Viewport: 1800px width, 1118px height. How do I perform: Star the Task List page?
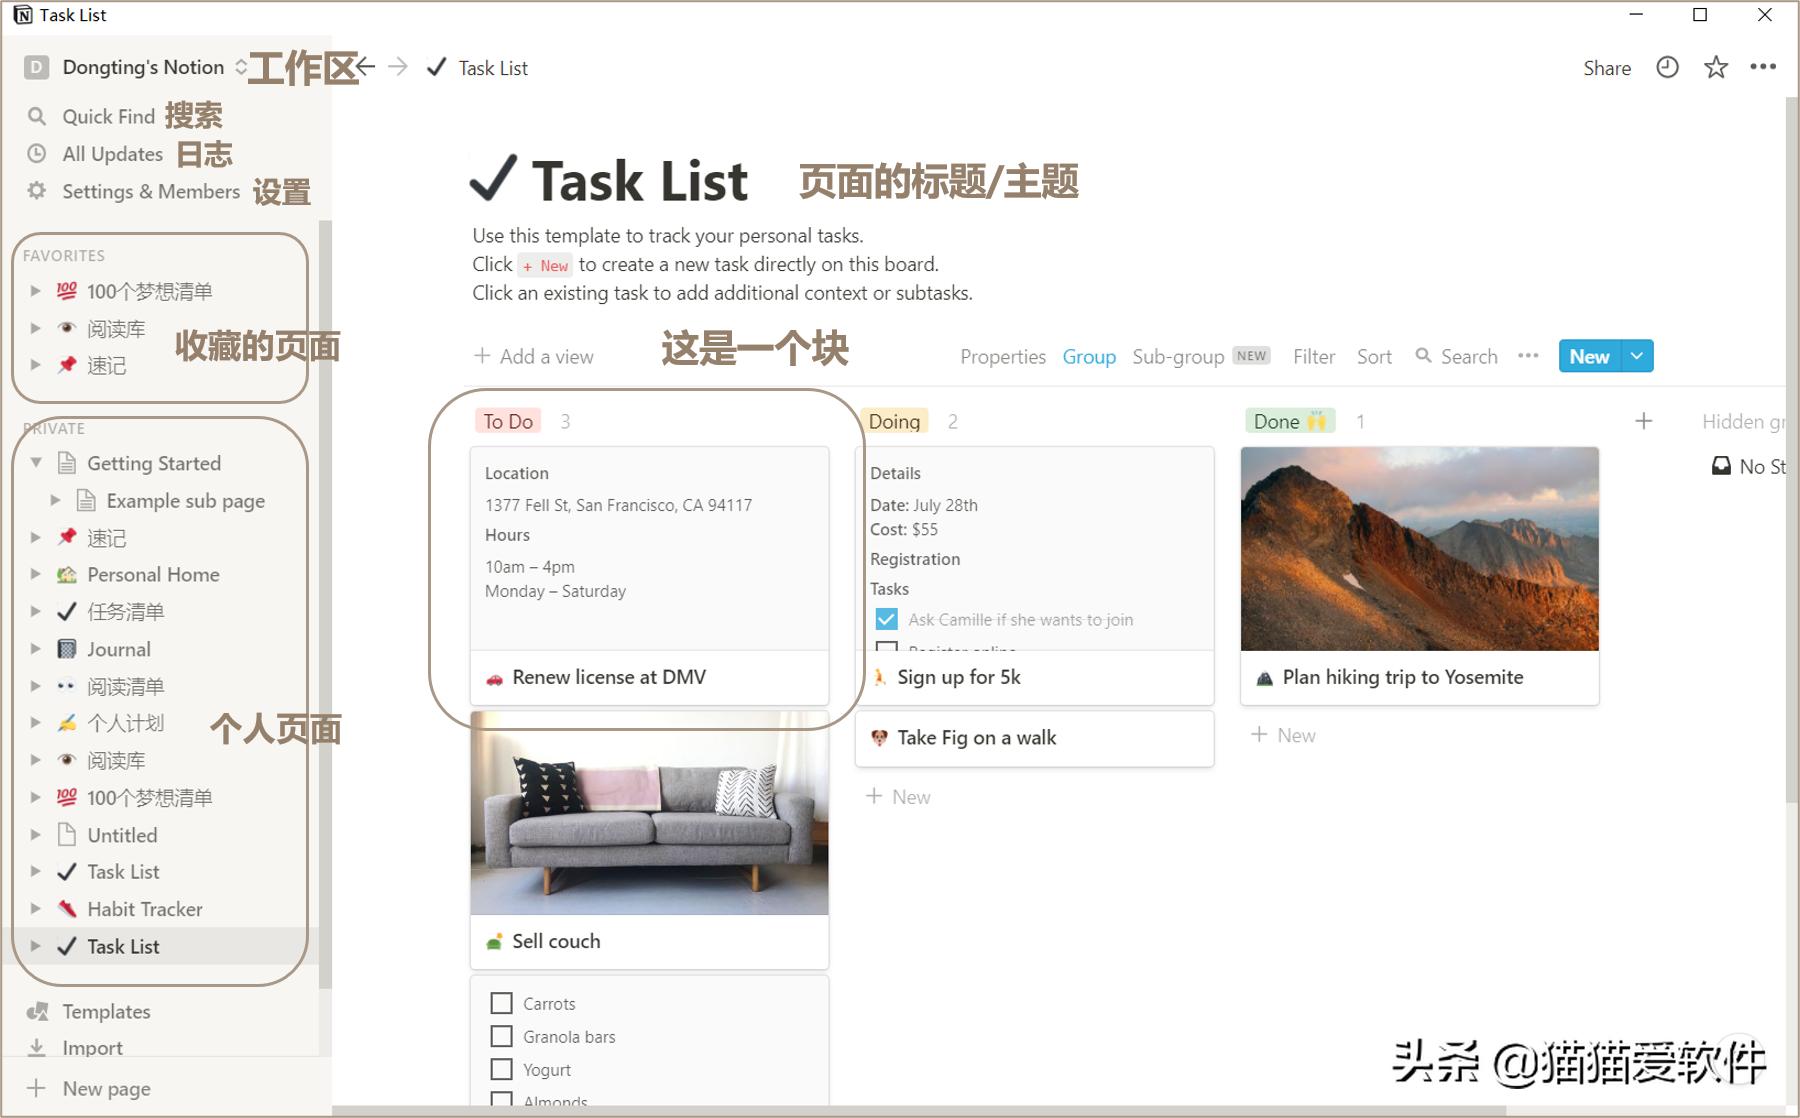[1716, 67]
